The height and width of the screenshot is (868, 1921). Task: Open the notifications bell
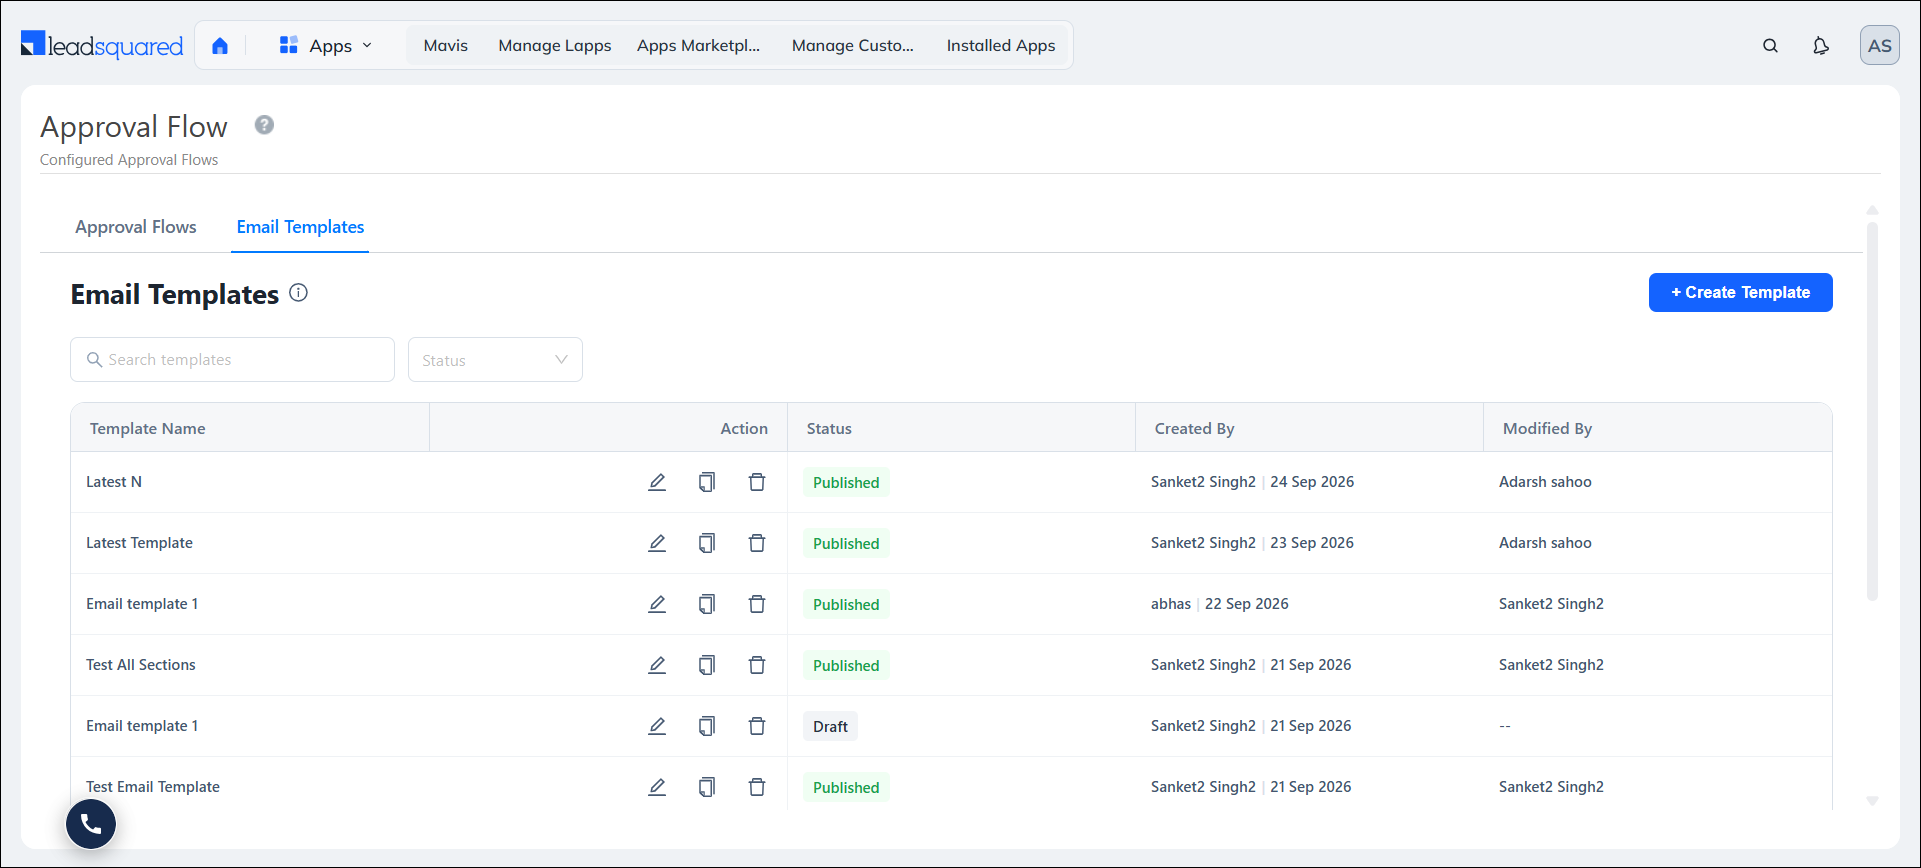(1821, 45)
